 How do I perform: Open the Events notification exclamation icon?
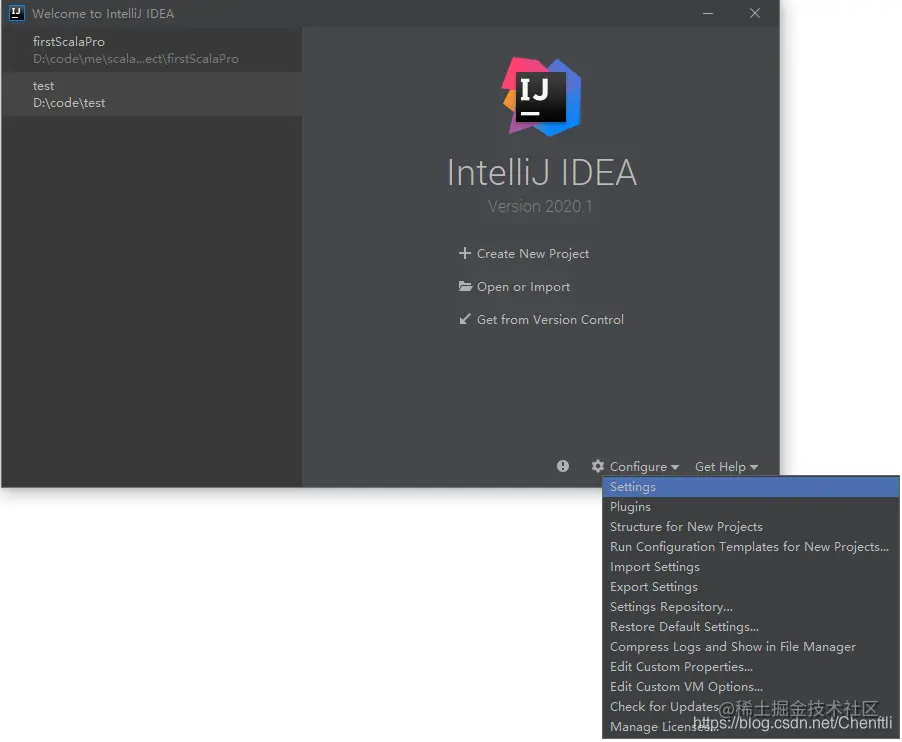563,466
